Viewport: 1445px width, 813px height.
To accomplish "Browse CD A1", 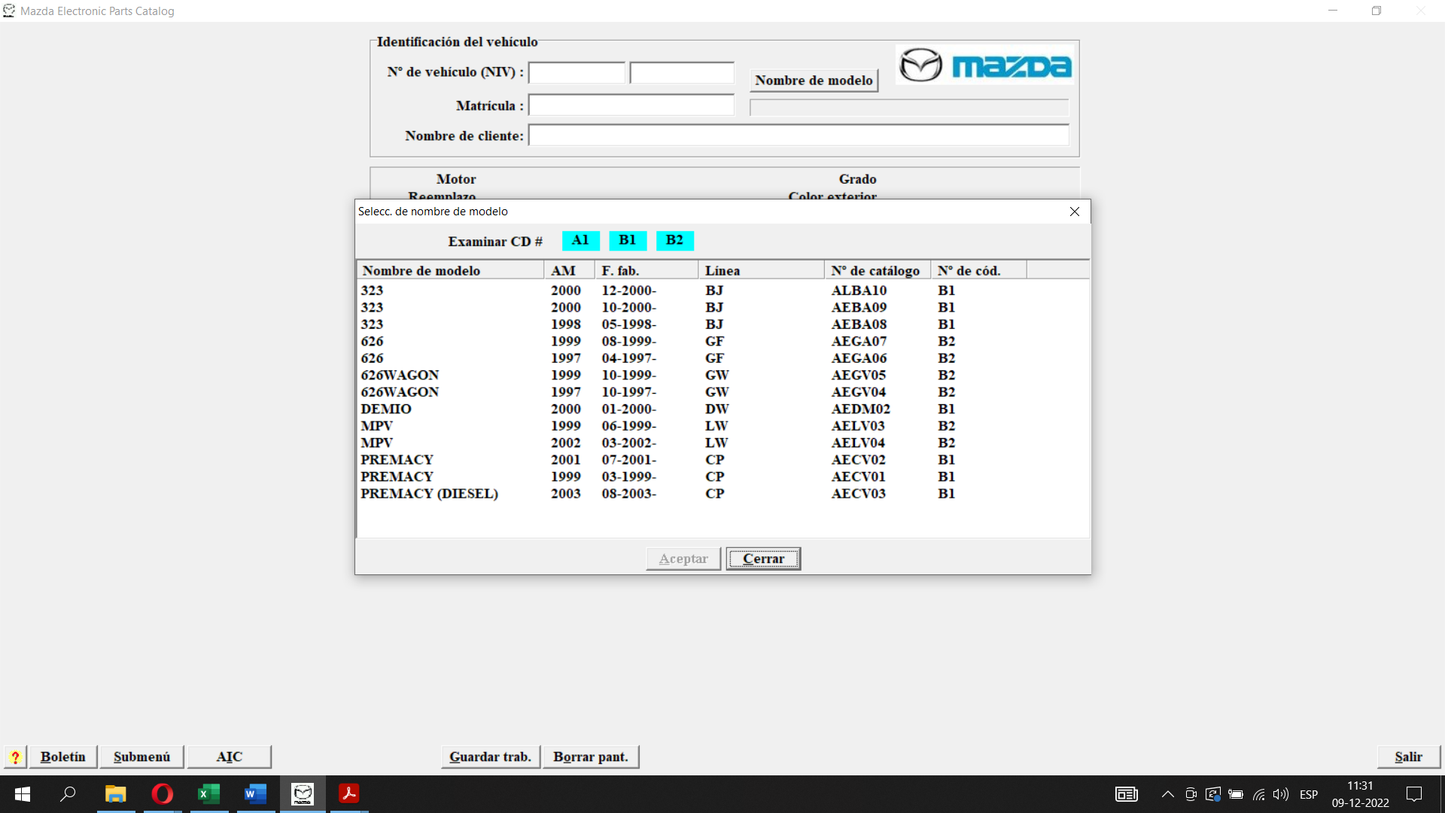I will tap(581, 240).
